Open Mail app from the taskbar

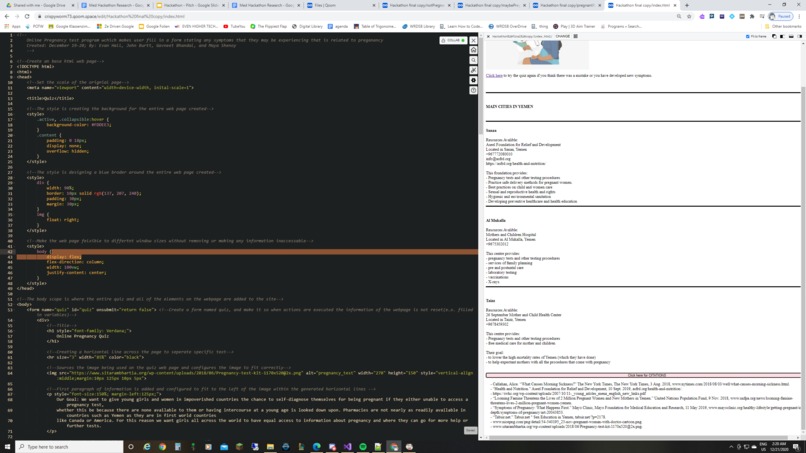point(224,447)
